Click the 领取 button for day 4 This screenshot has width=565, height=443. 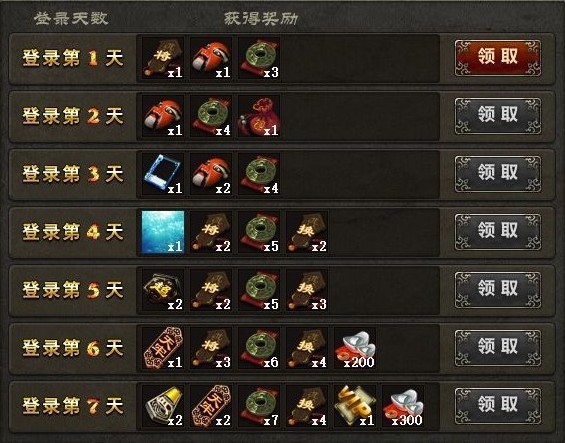[498, 232]
